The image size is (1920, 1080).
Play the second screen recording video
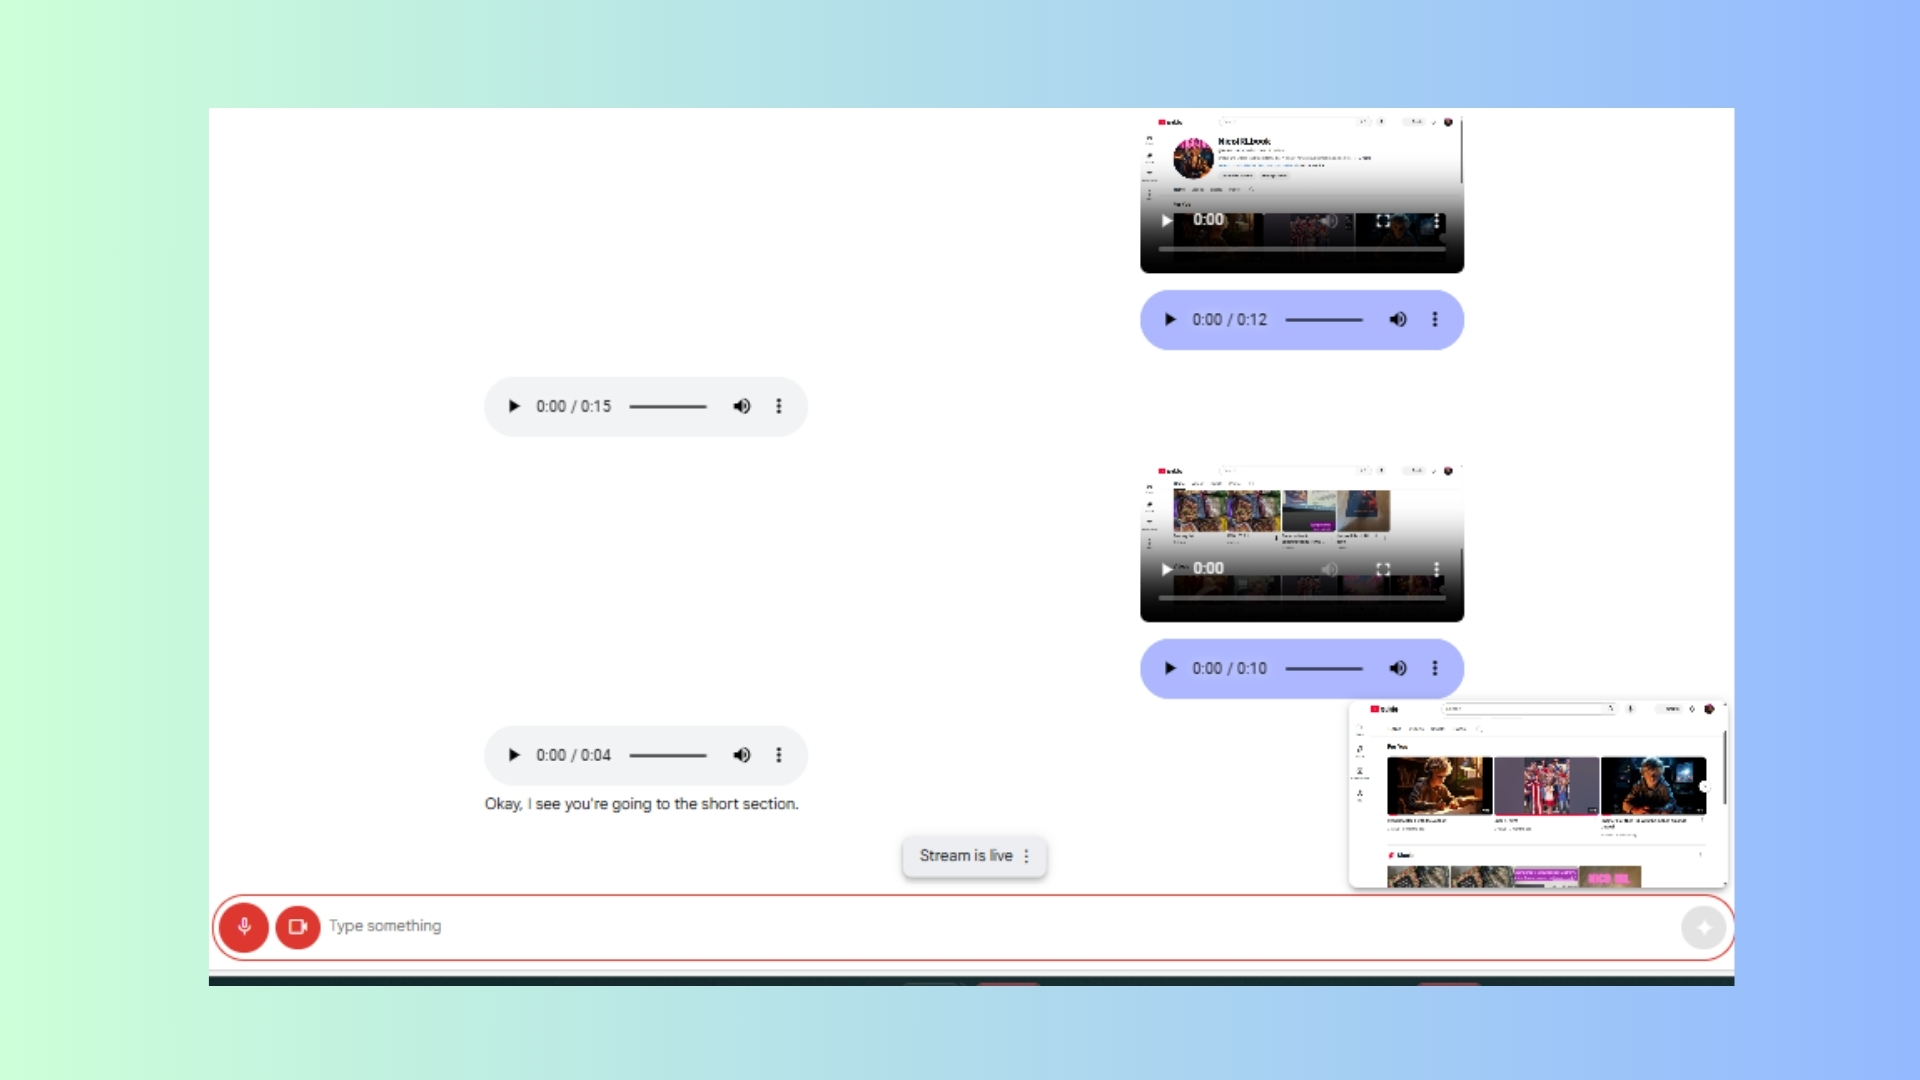(1166, 569)
